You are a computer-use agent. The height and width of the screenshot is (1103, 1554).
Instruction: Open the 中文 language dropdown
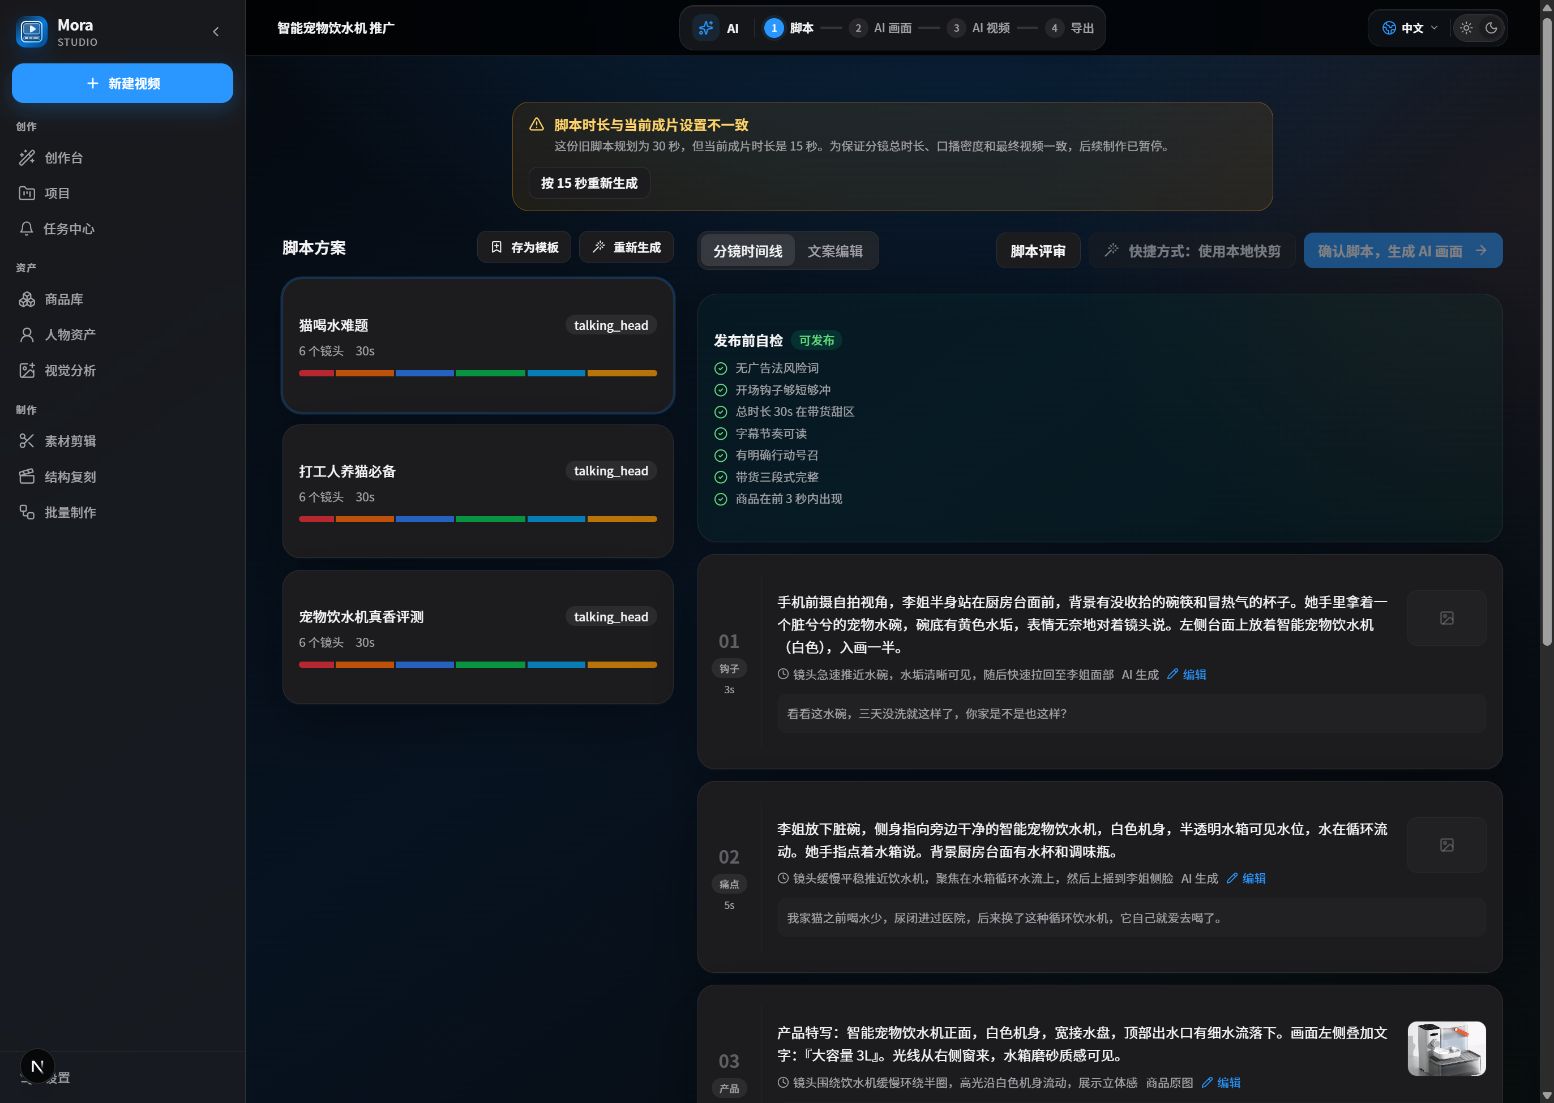pyautogui.click(x=1410, y=28)
